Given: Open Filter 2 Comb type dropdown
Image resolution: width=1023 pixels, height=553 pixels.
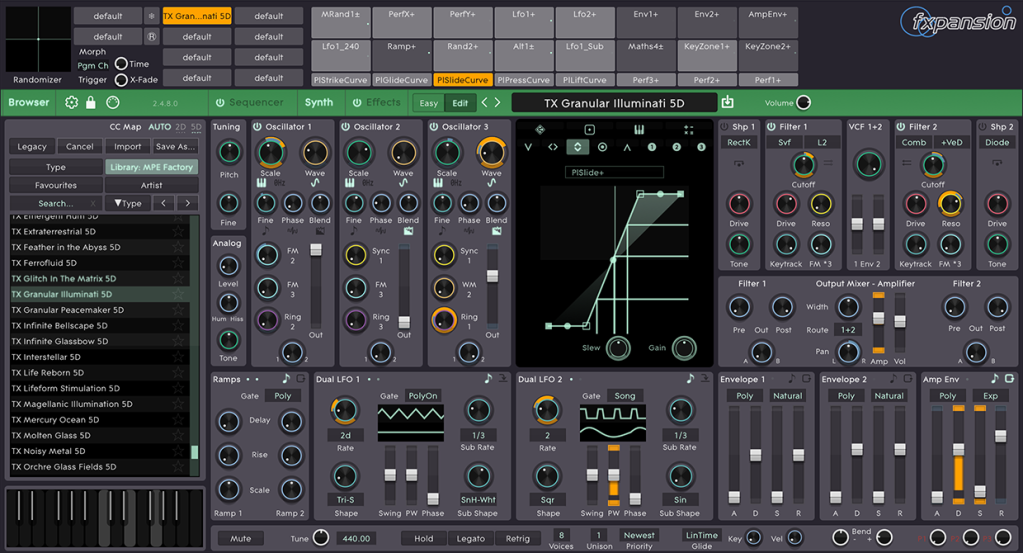Looking at the screenshot, I should click(914, 143).
